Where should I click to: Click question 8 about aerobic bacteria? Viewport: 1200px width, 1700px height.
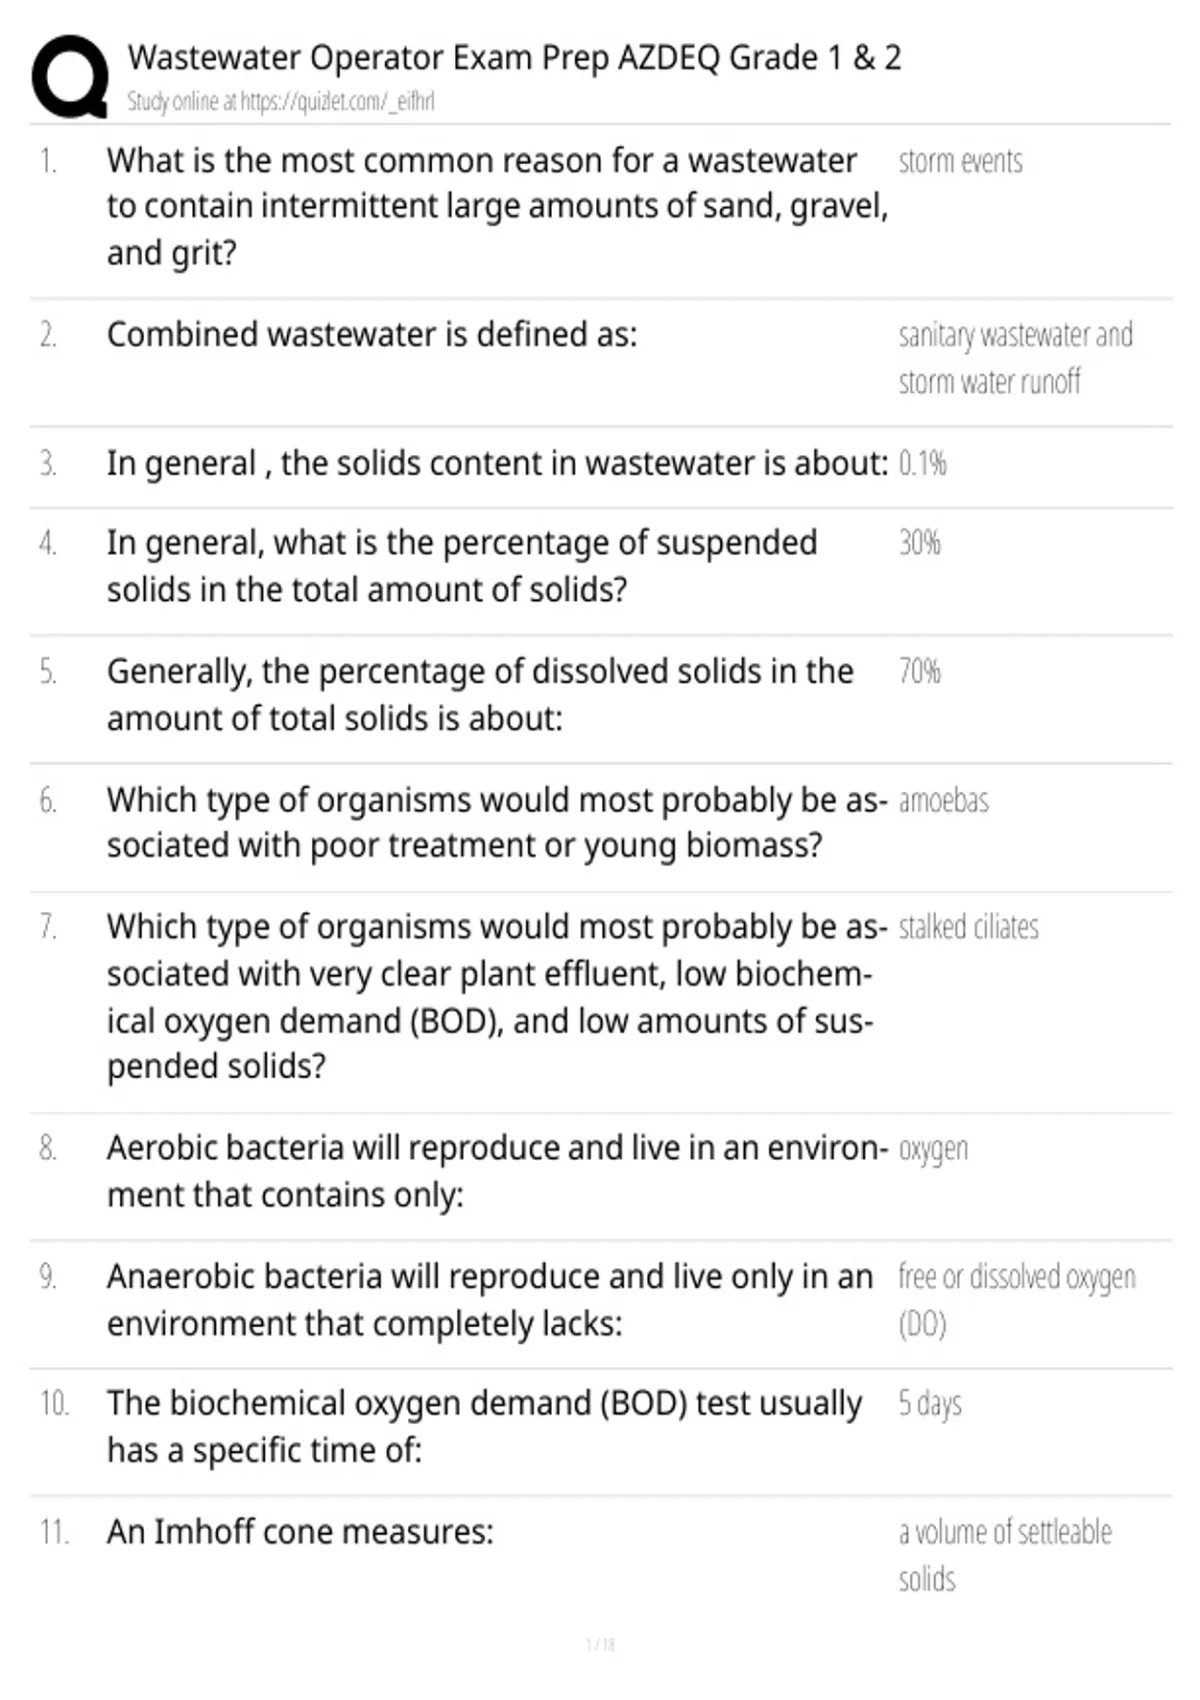coord(496,1171)
